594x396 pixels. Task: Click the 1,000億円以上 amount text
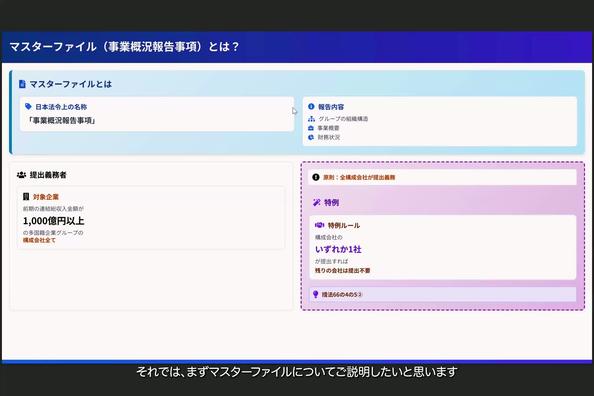(x=54, y=221)
